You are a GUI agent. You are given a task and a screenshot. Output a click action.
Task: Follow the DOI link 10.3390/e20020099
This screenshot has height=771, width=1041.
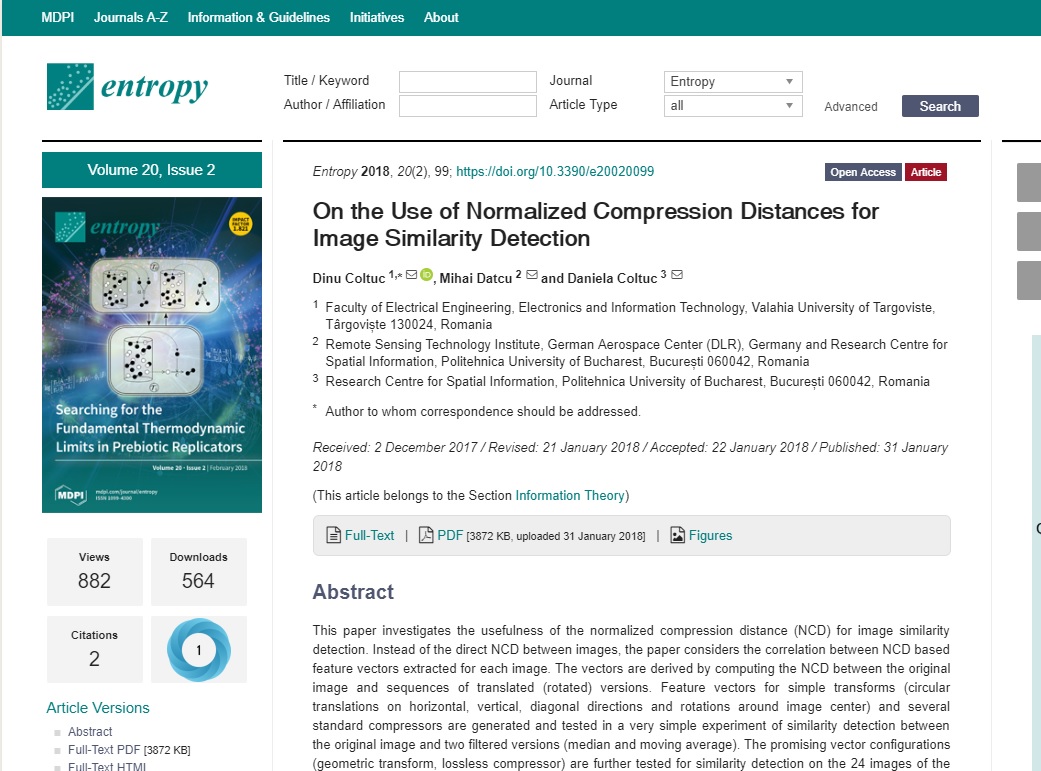(x=555, y=171)
